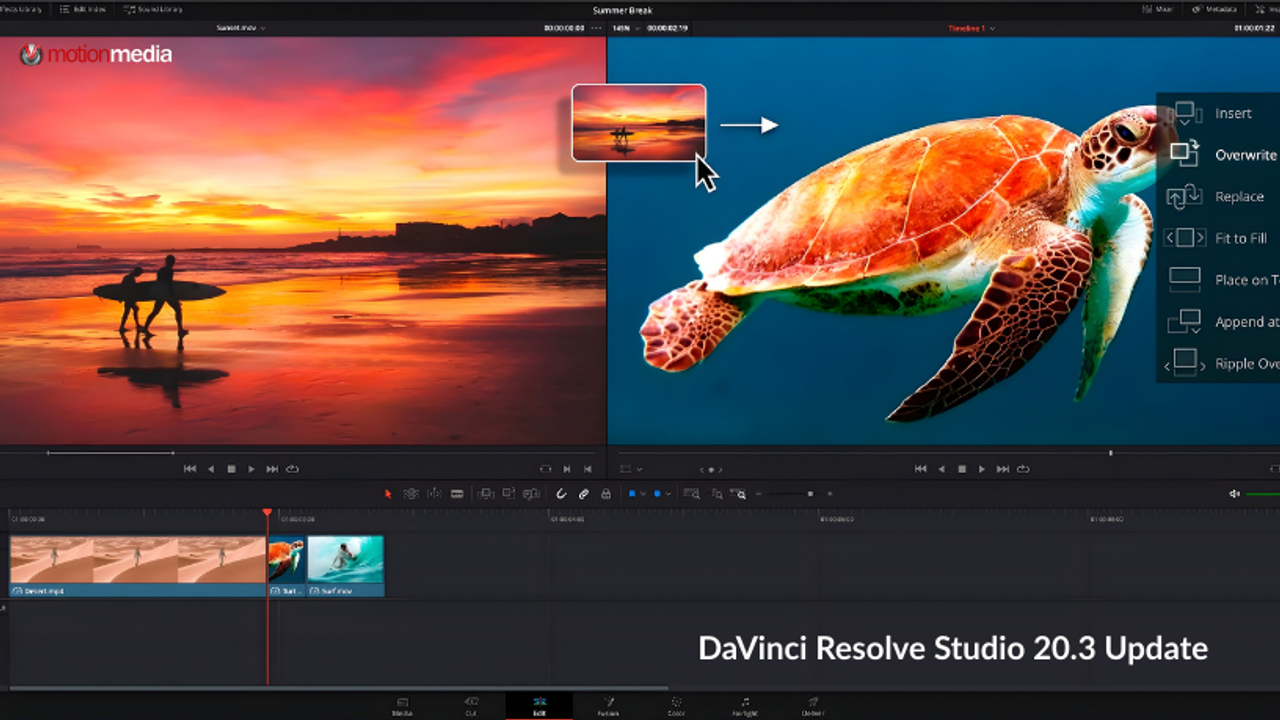The height and width of the screenshot is (720, 1280).
Task: Open the Effects Library
Action: point(20,8)
